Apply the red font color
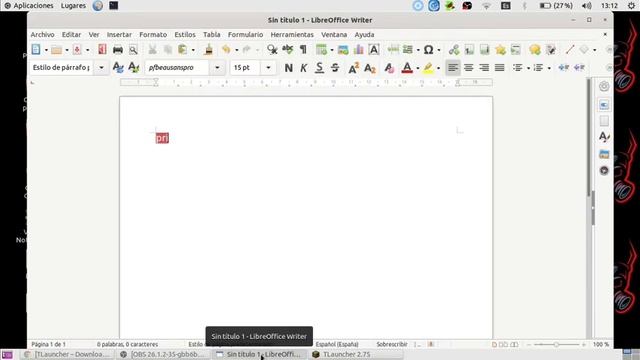Image resolution: width=640 pixels, height=360 pixels. pos(407,68)
